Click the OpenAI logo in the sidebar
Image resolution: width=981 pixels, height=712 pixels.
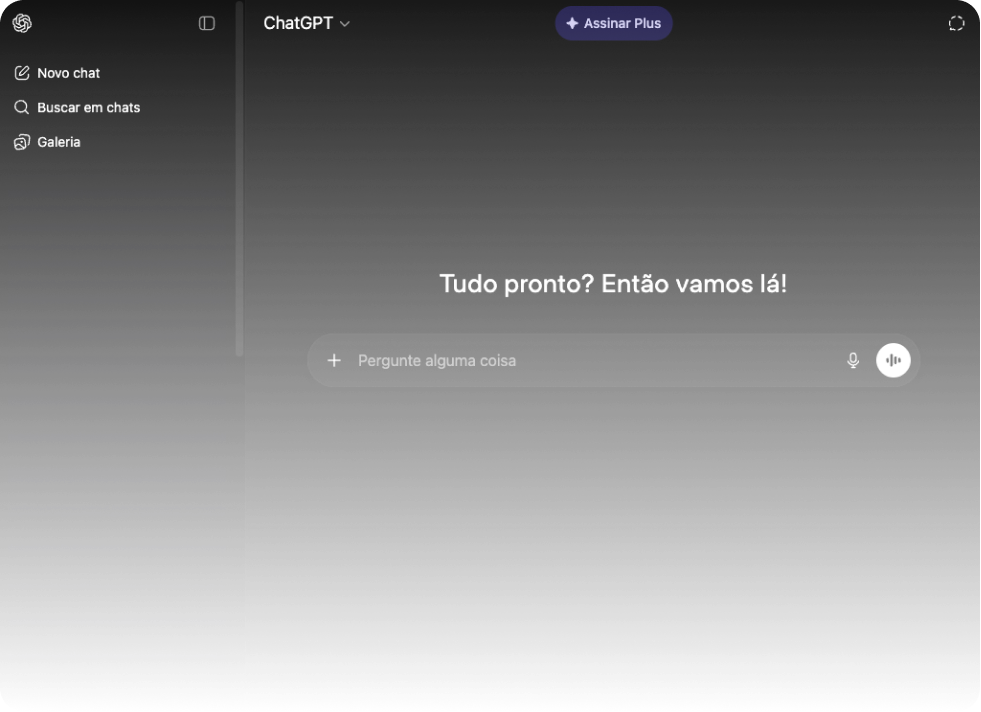tap(22, 23)
